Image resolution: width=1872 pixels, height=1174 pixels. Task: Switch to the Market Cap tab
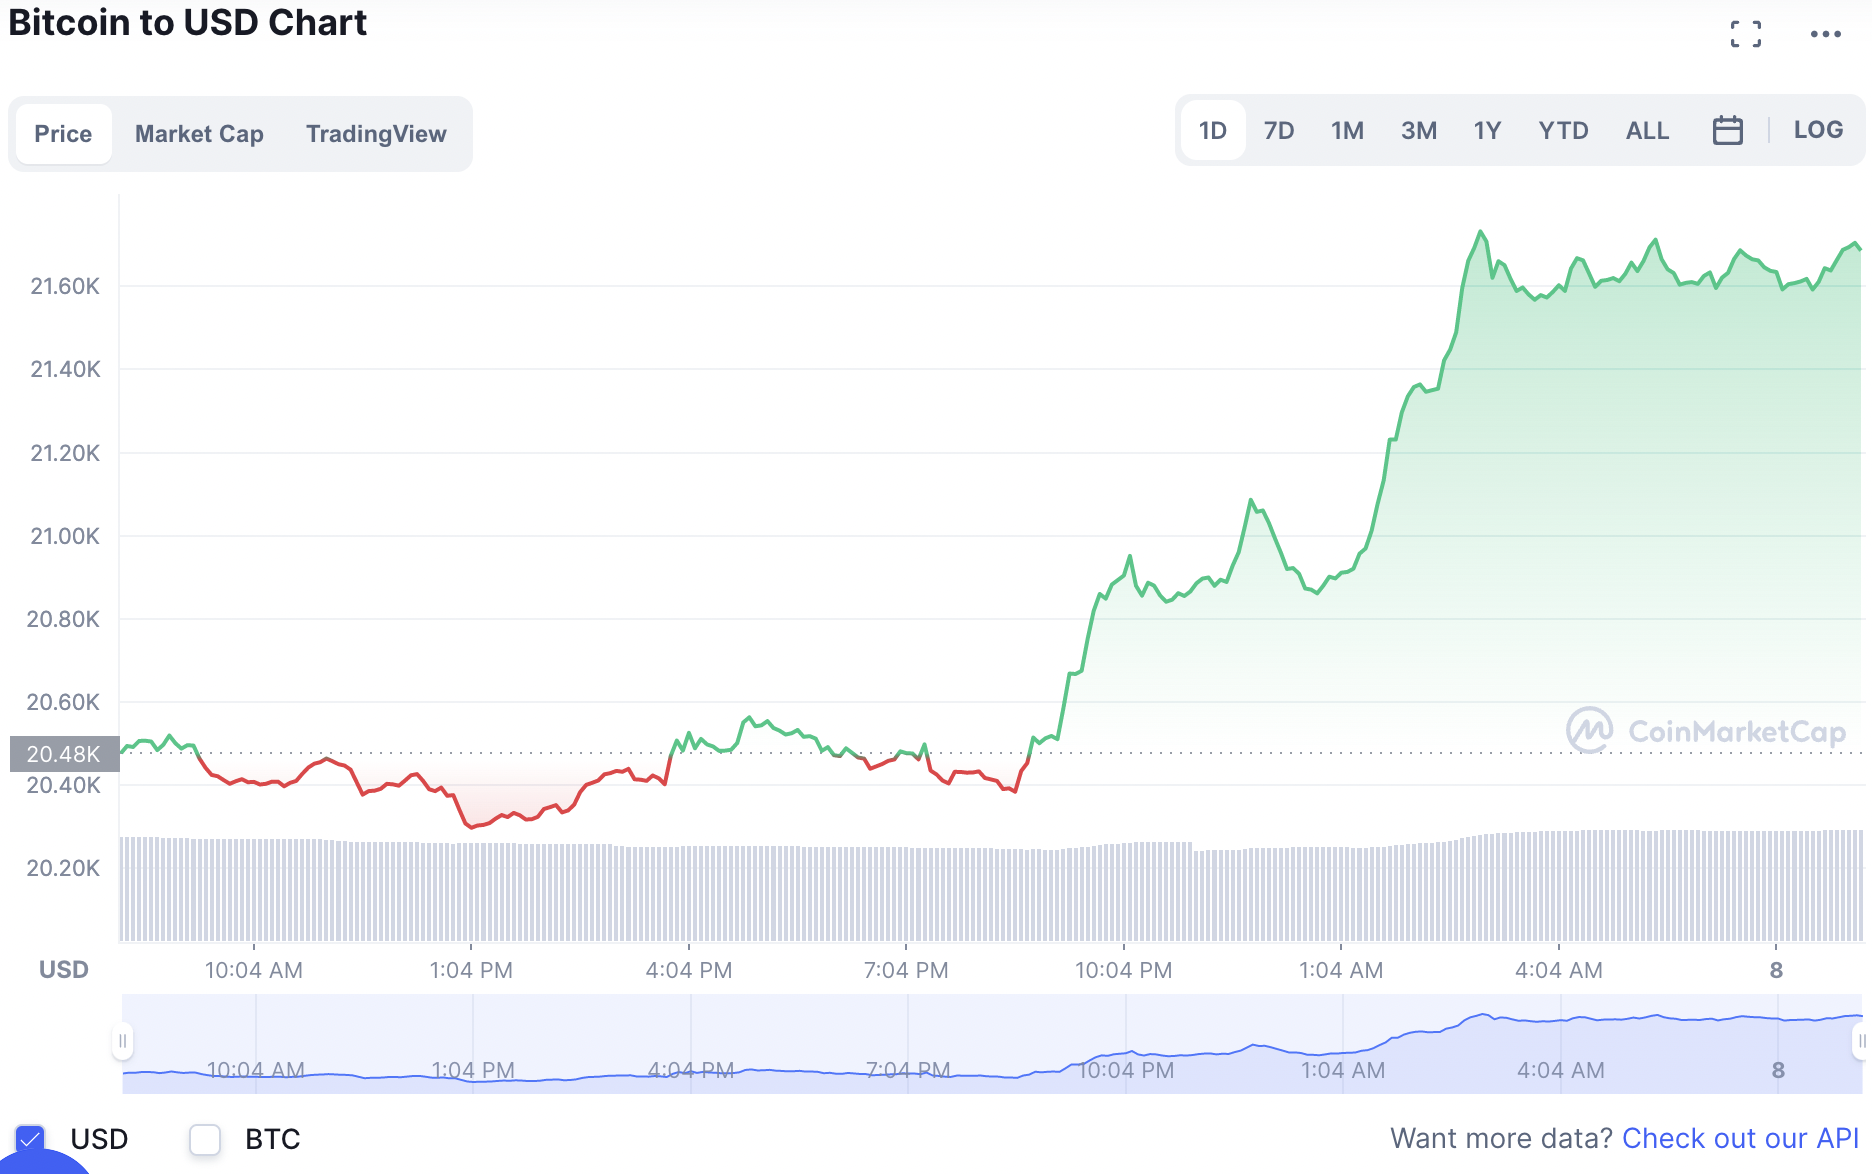pos(199,134)
